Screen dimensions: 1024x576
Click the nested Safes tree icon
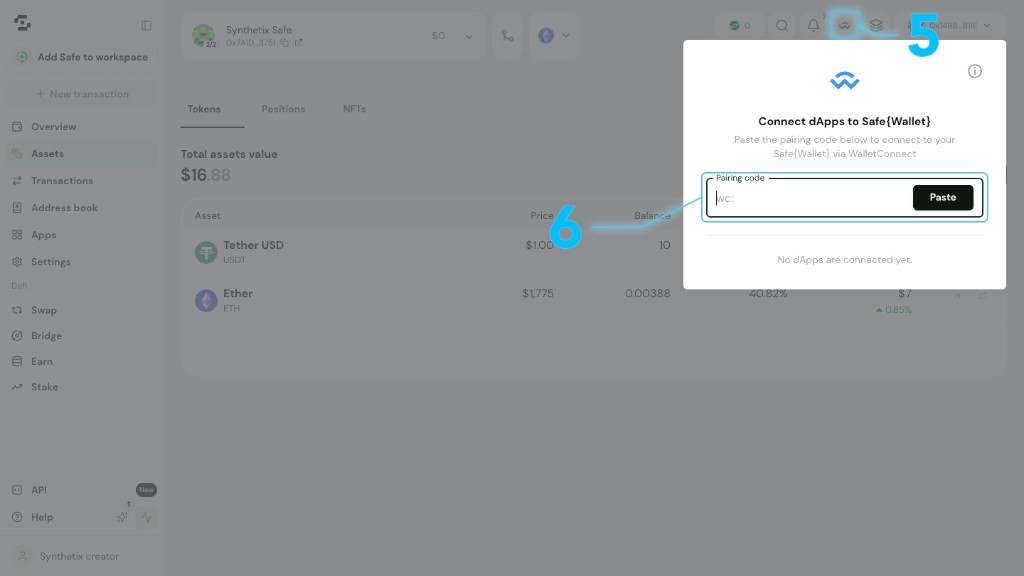tap(507, 36)
